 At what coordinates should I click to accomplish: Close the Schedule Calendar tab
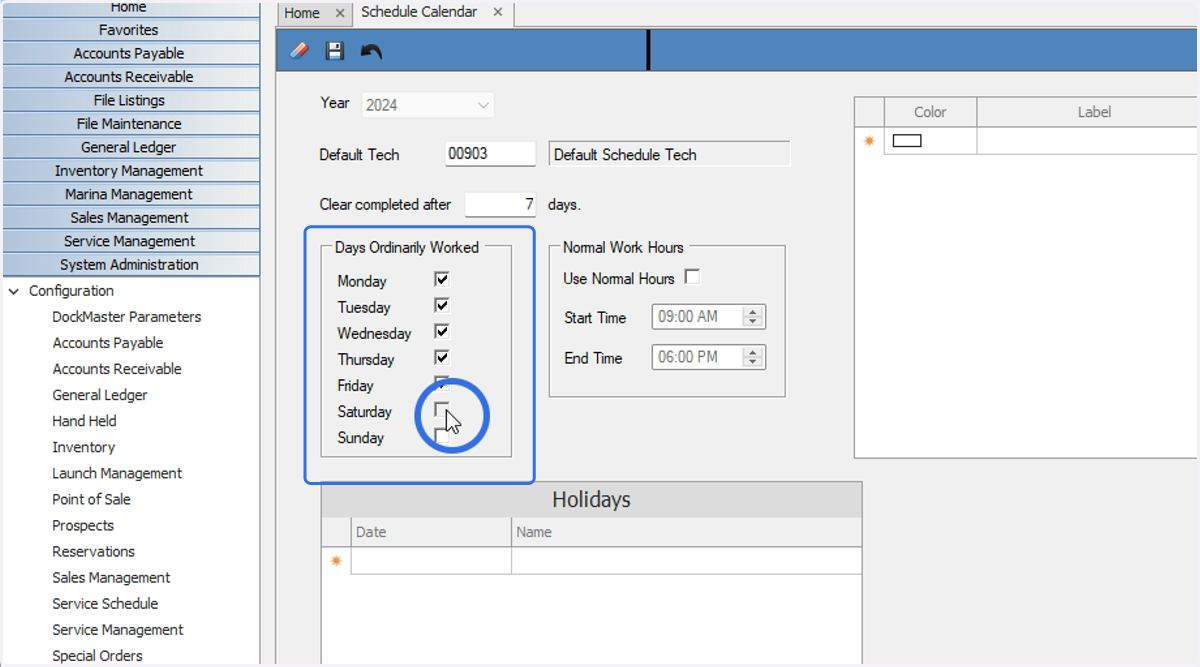click(497, 13)
